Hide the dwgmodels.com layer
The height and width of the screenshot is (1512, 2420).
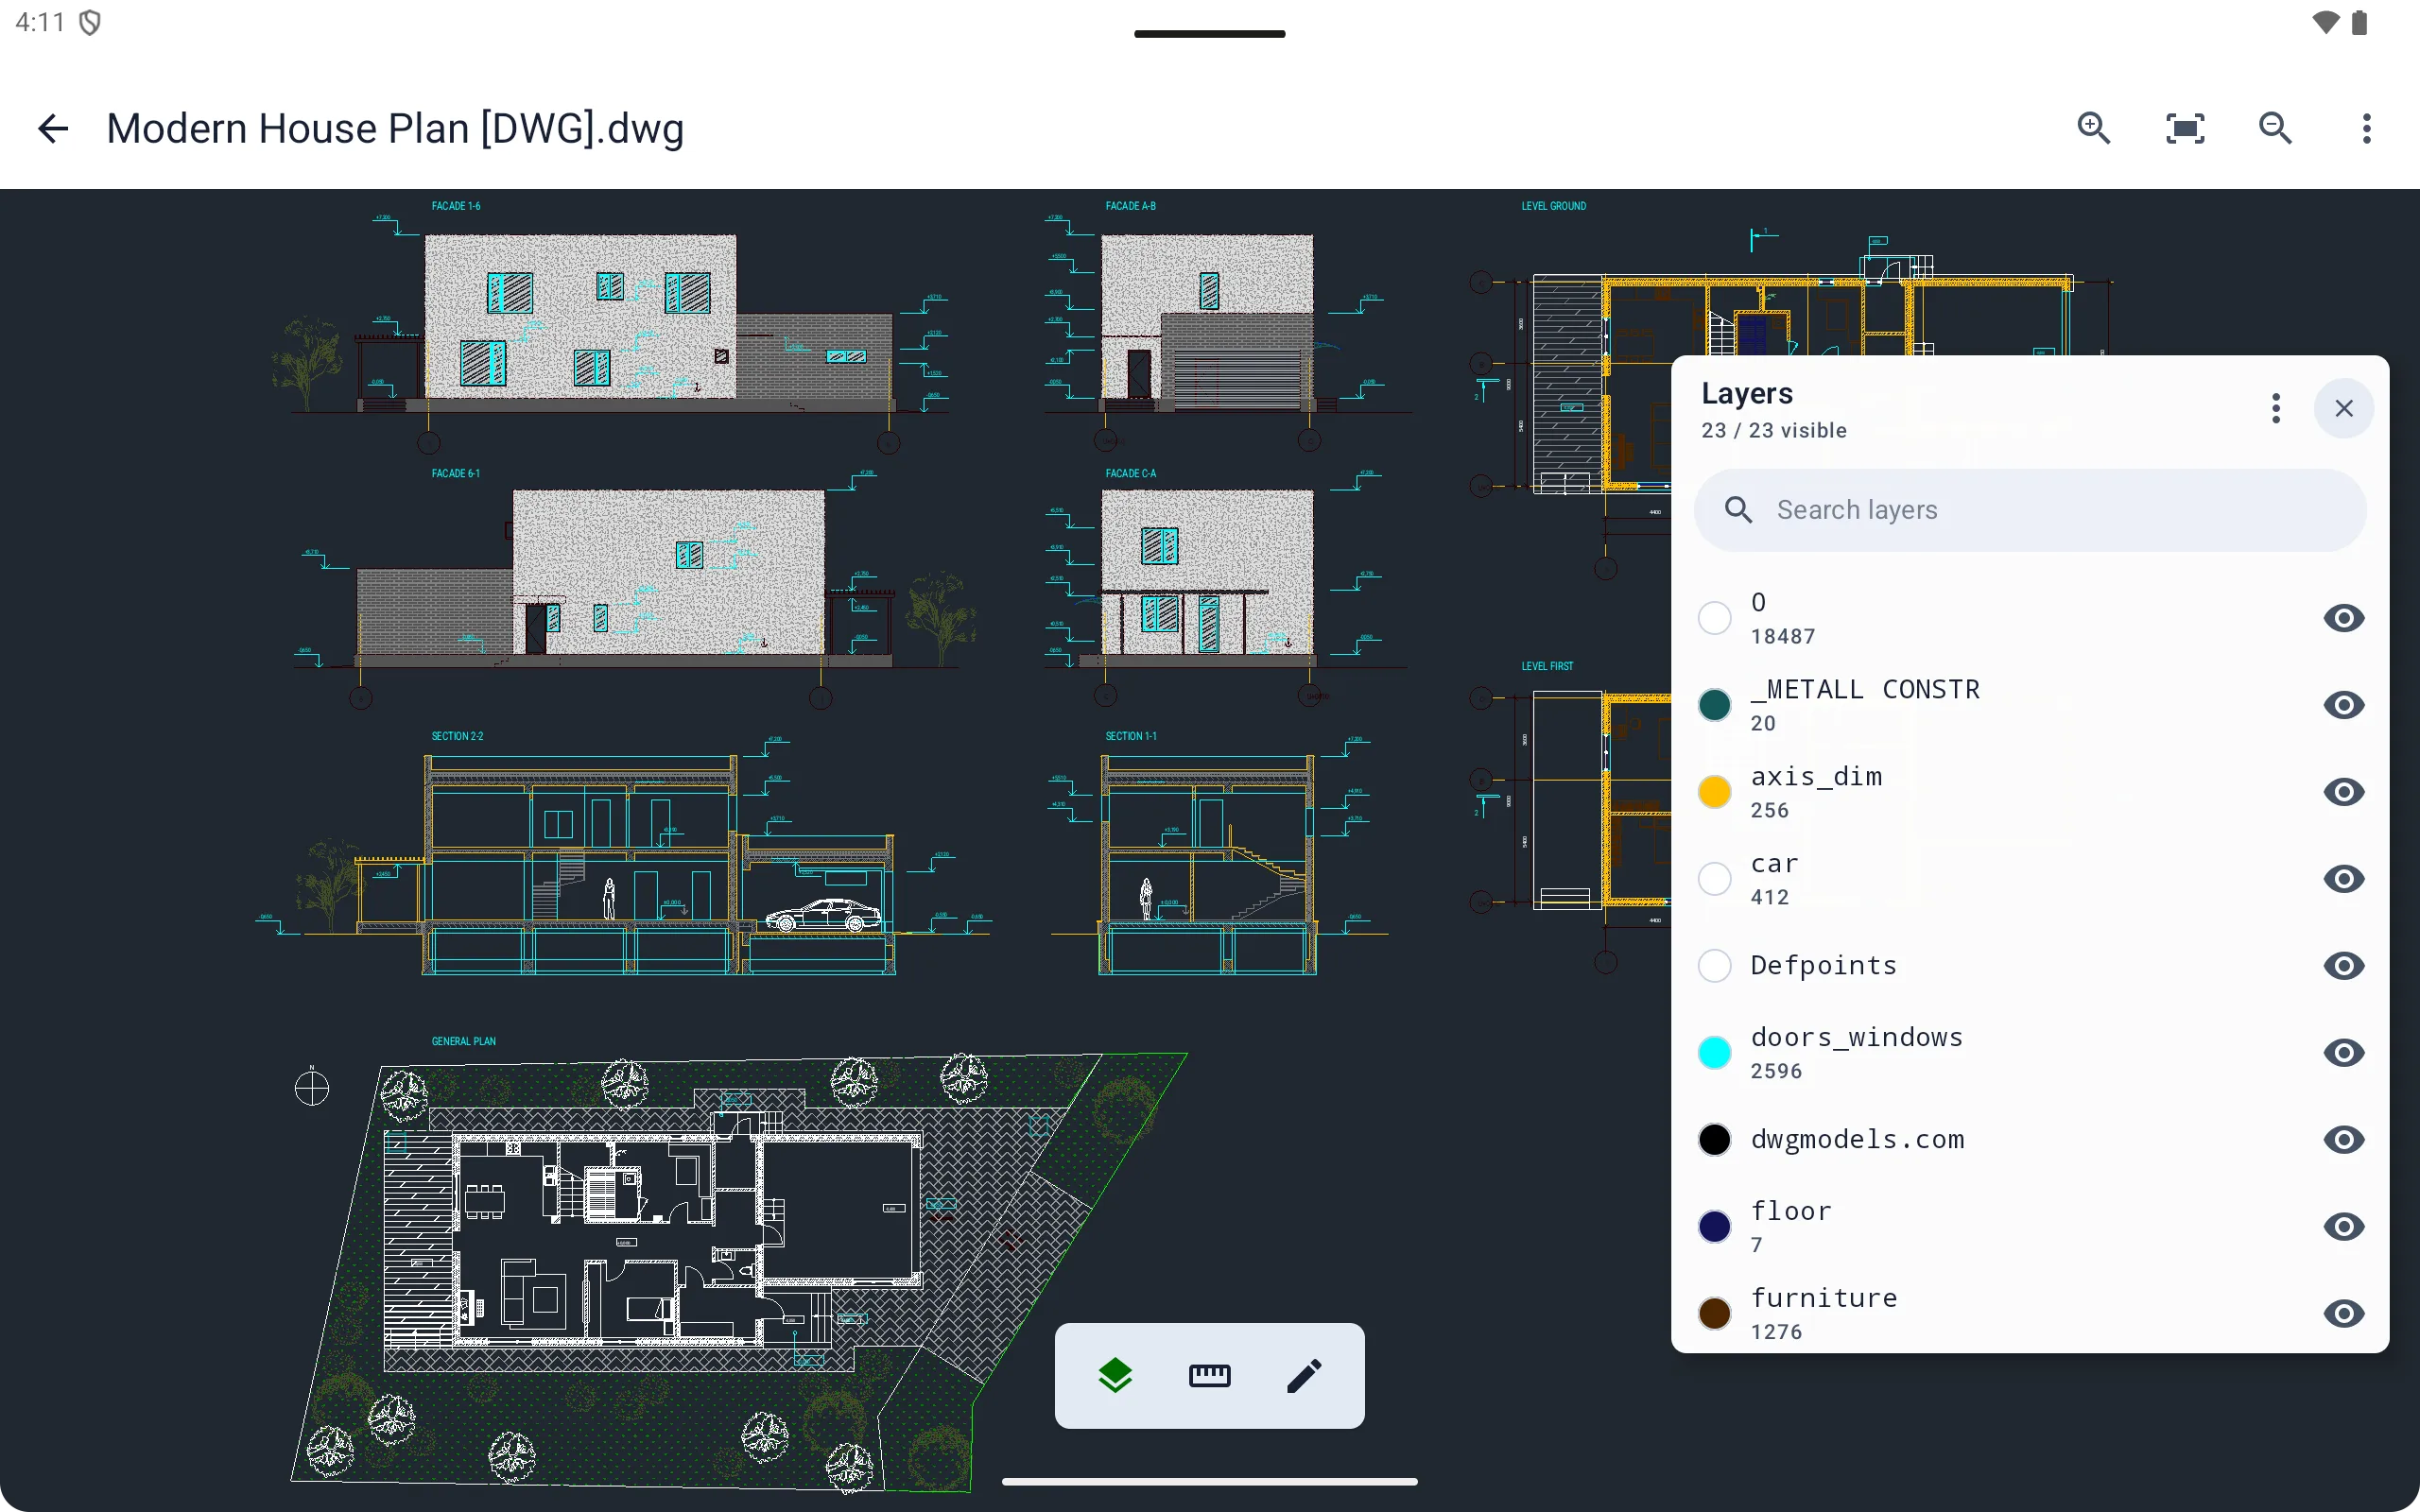[2343, 1140]
